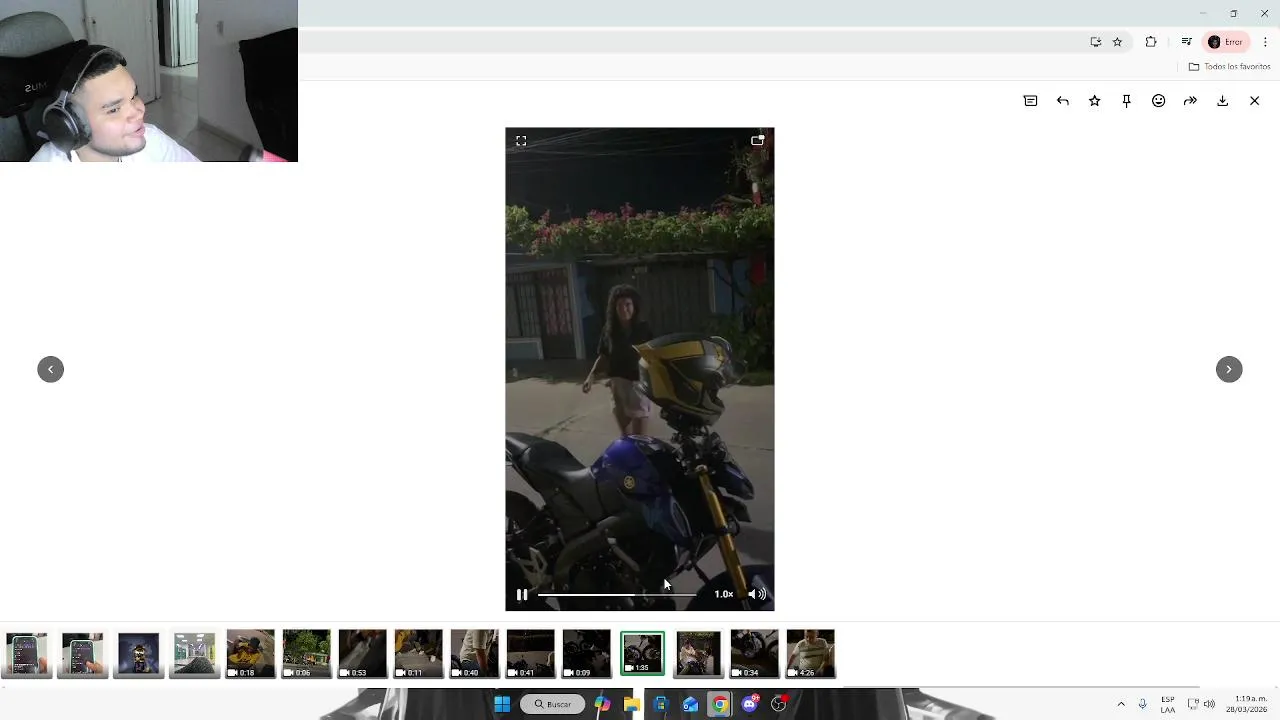Open the Chrome profile Error chip

point(1226,42)
